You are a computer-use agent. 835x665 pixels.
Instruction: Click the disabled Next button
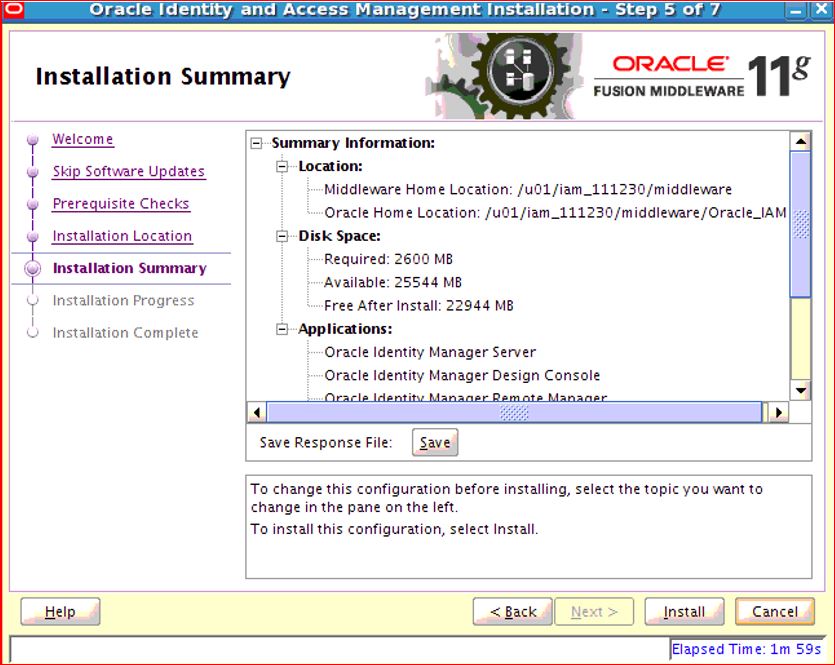[x=594, y=612]
